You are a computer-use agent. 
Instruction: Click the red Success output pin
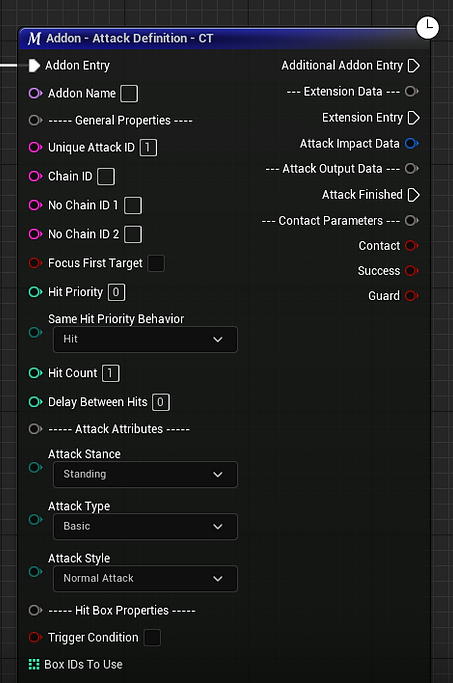click(x=412, y=270)
